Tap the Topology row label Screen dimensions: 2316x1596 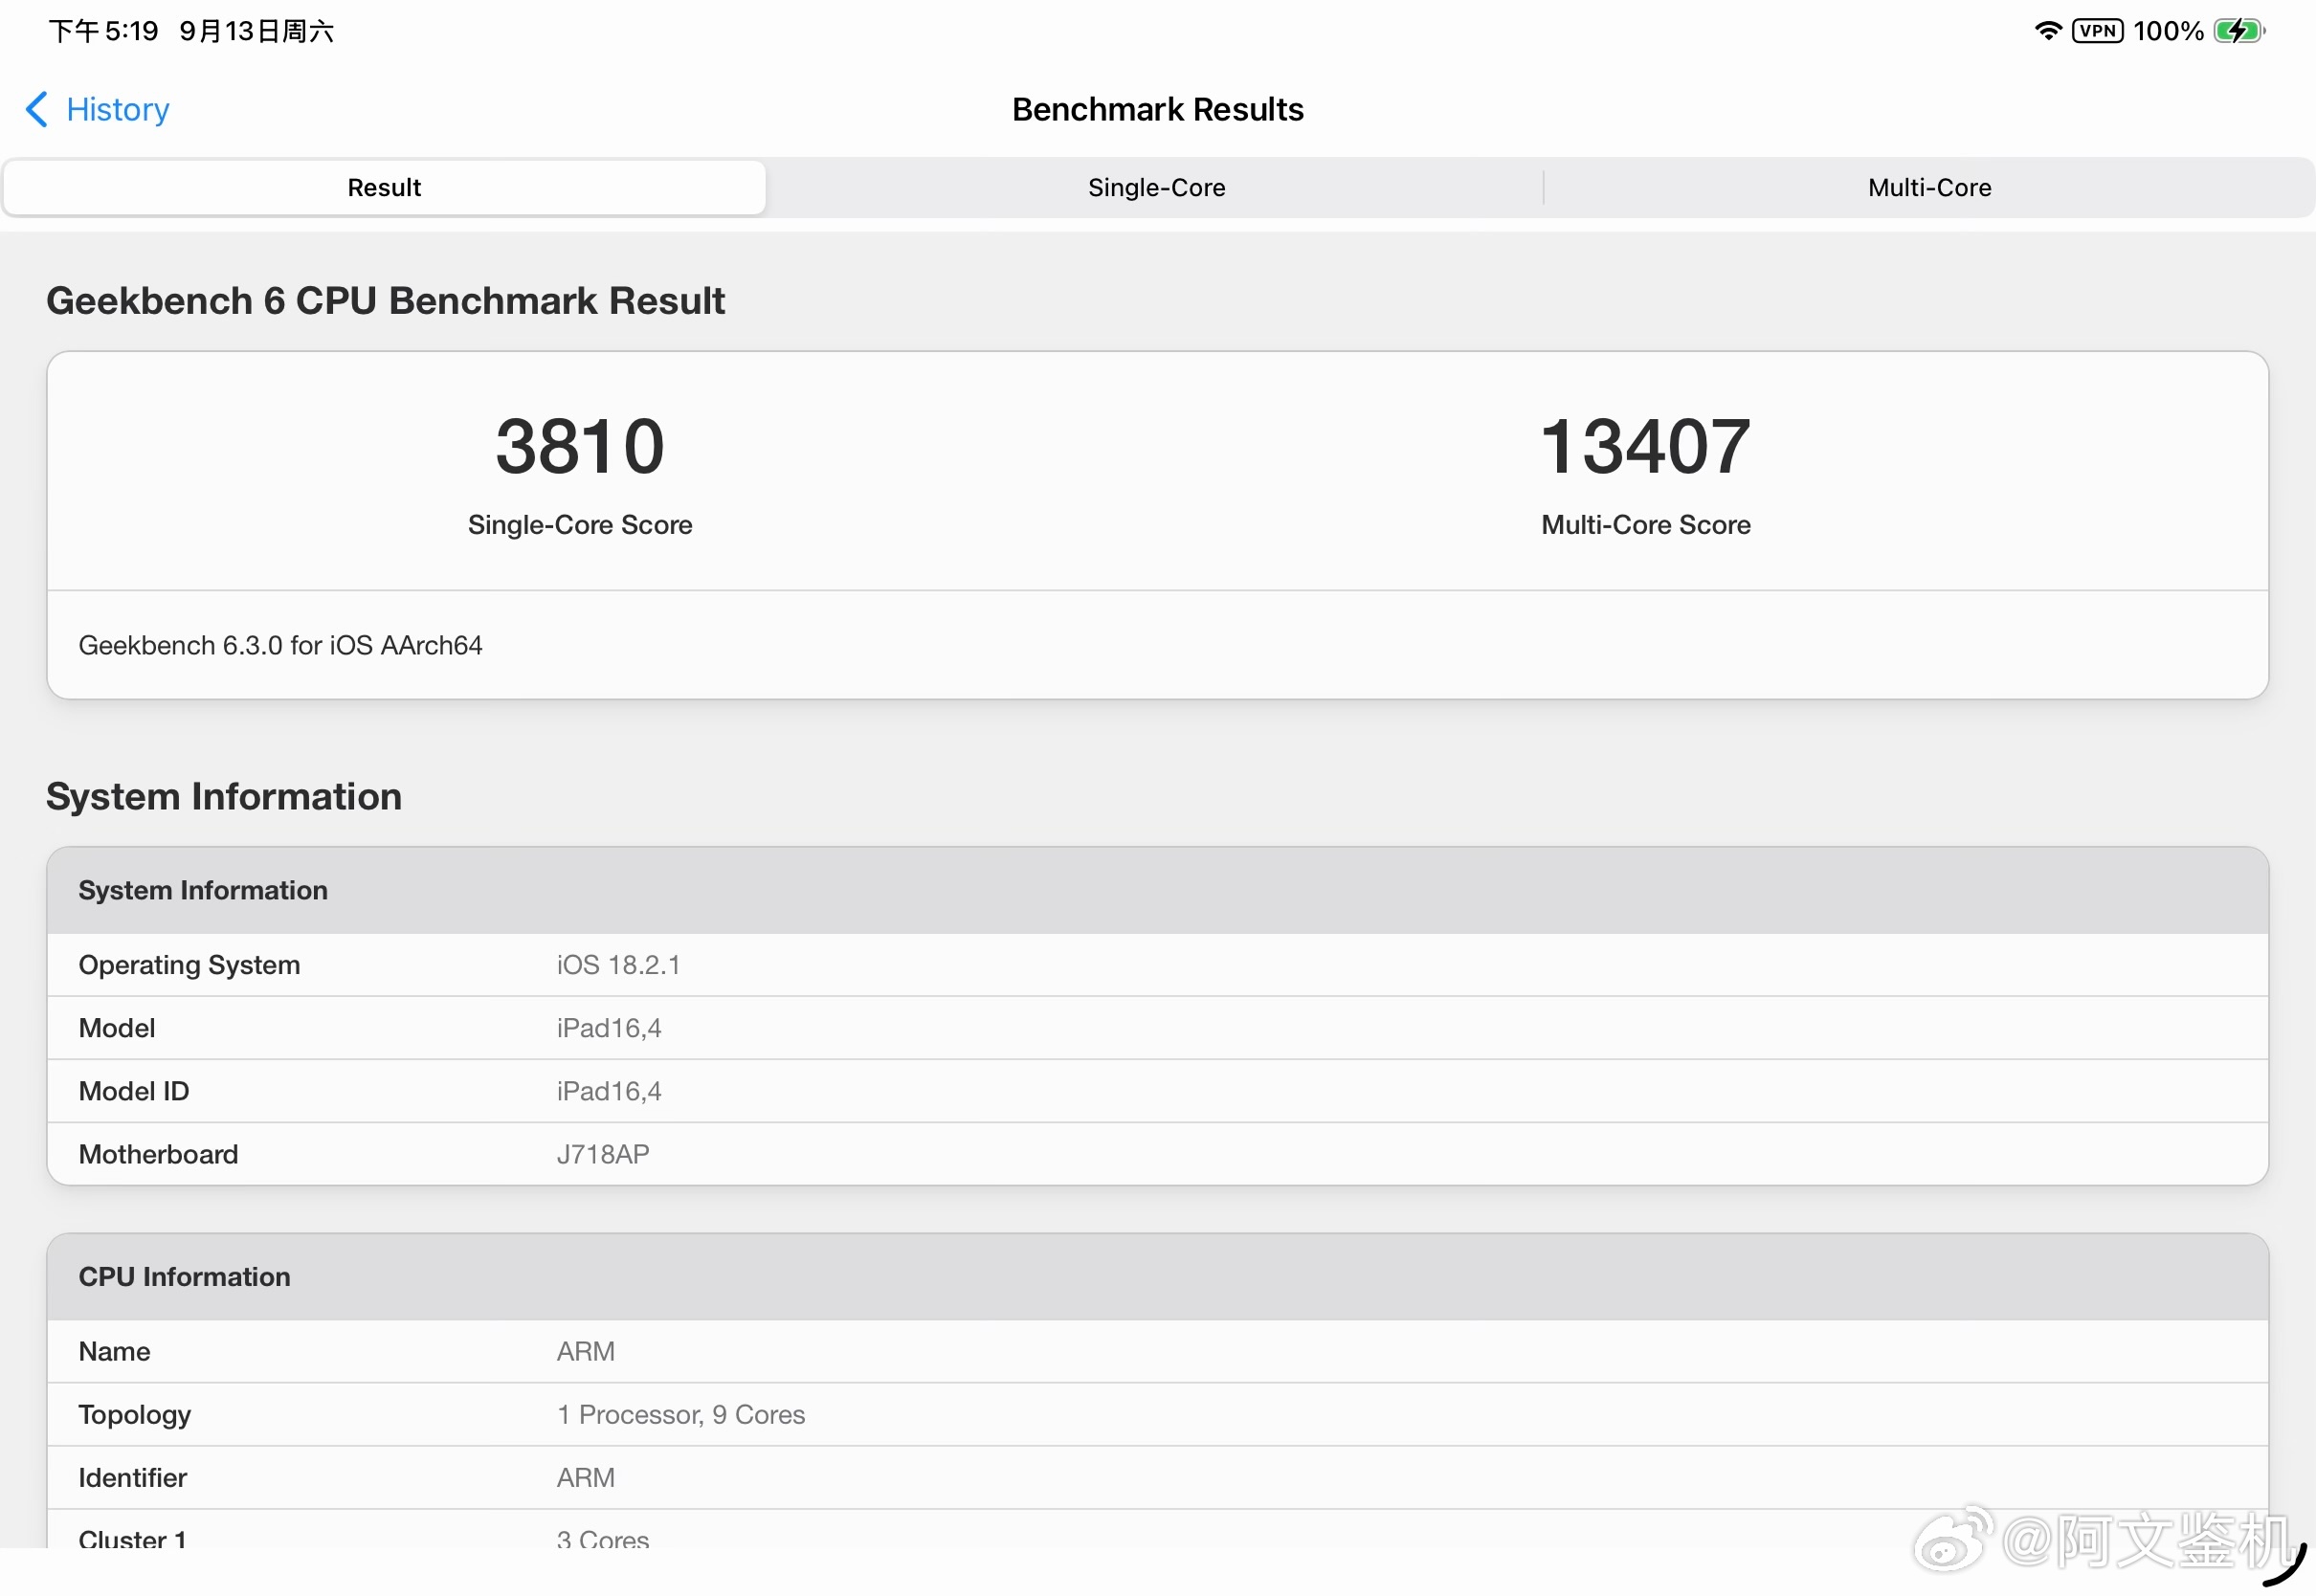tap(134, 1415)
